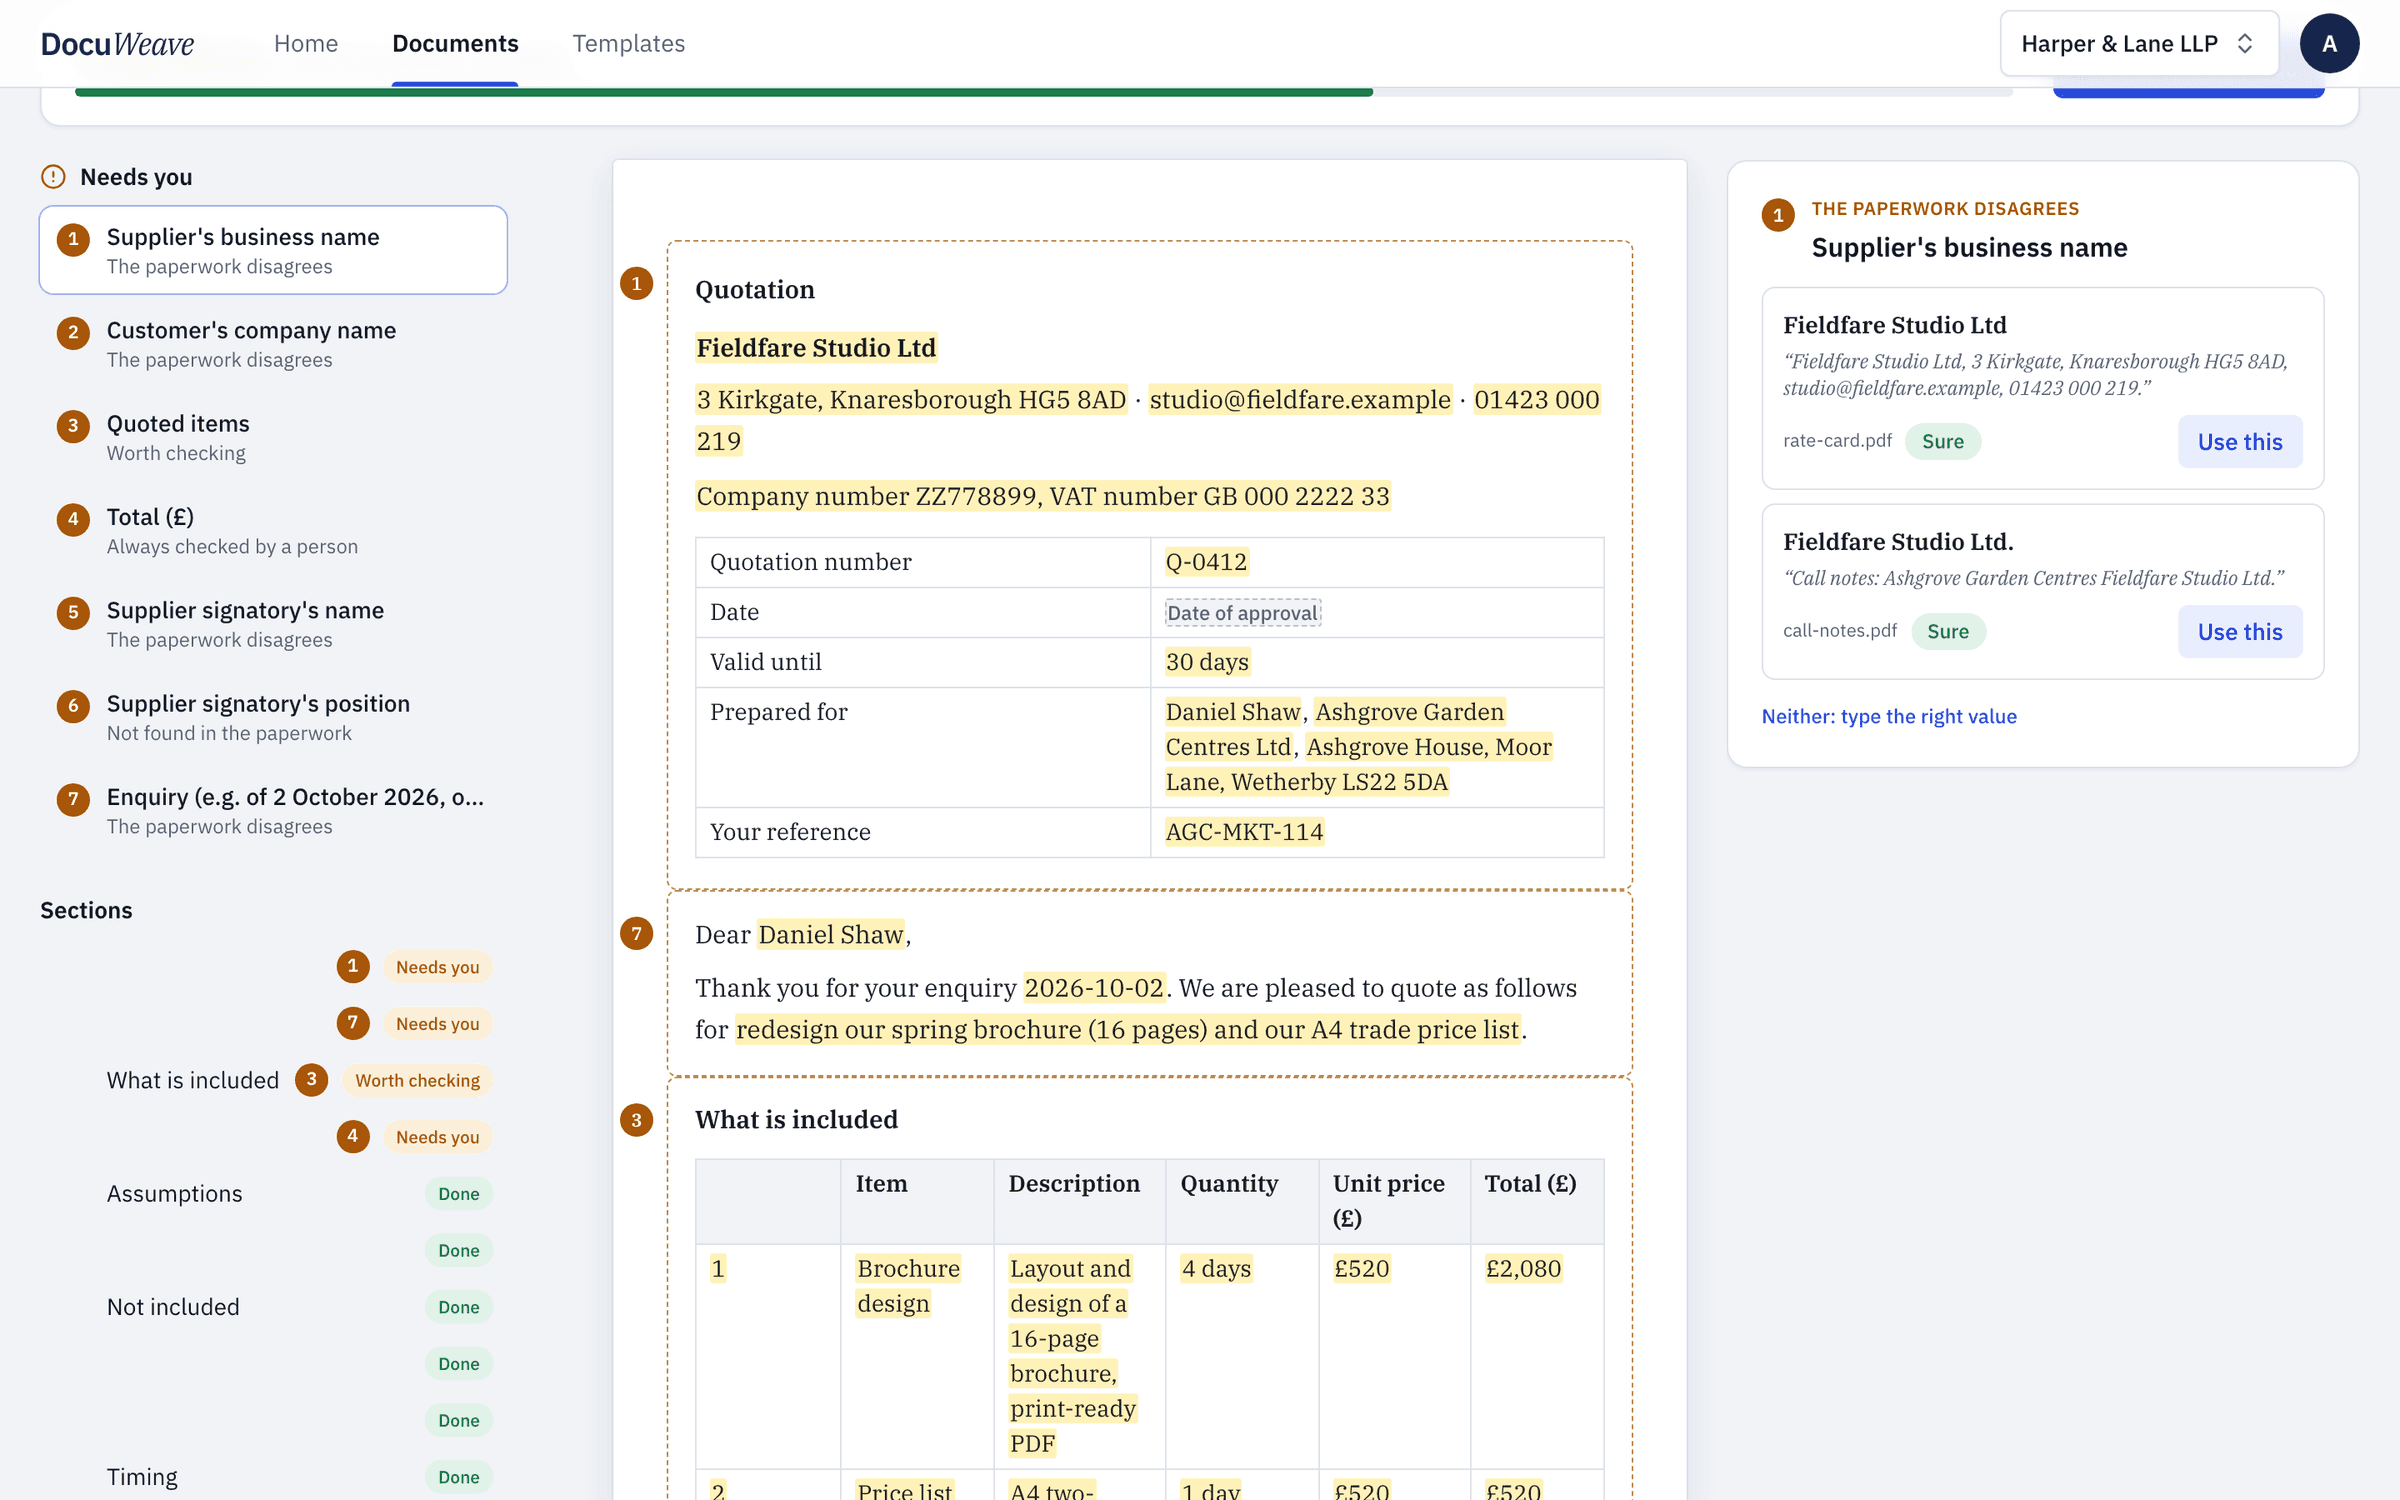This screenshot has width=2400, height=1500.
Task: Use the rate-card.pdf value Fieldfare Studio Ltd
Action: 2239,441
